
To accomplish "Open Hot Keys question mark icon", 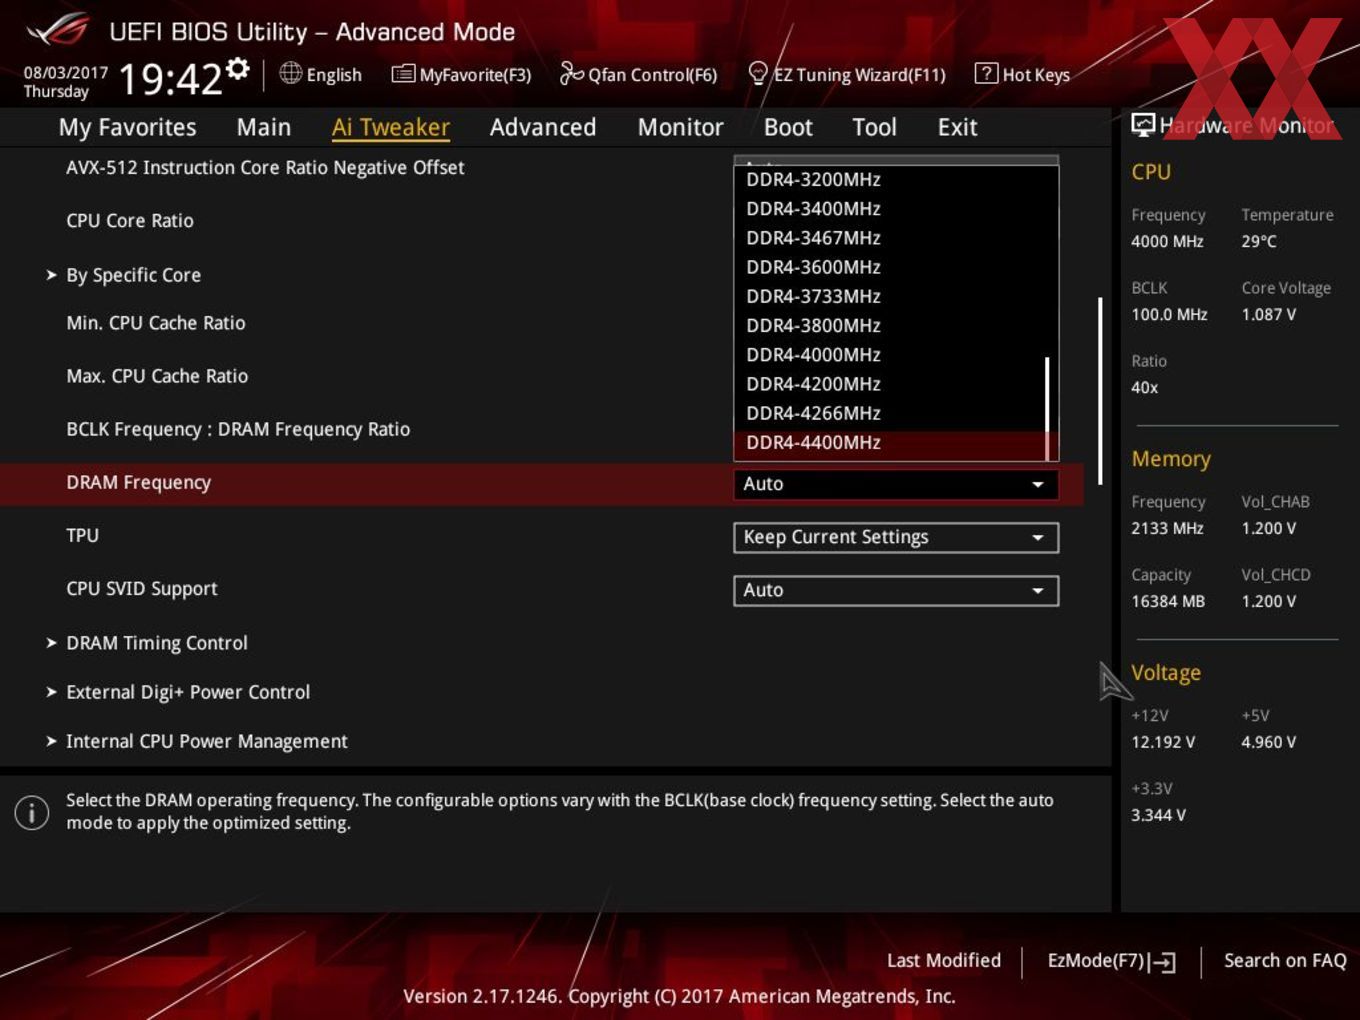I will point(986,73).
